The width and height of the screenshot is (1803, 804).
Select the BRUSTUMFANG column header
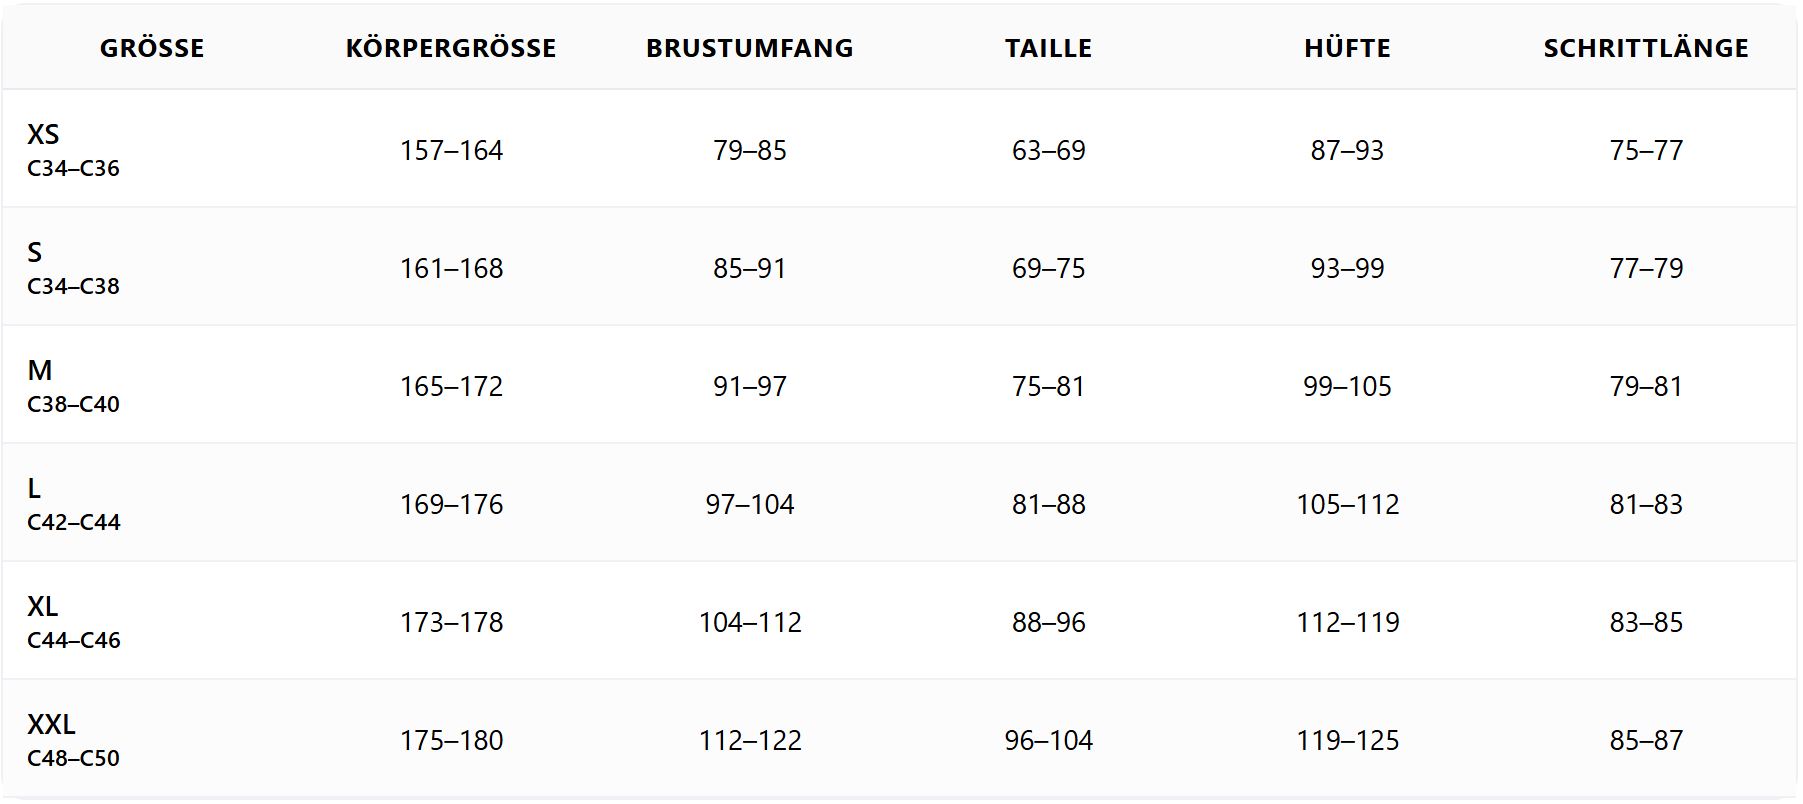tap(750, 48)
